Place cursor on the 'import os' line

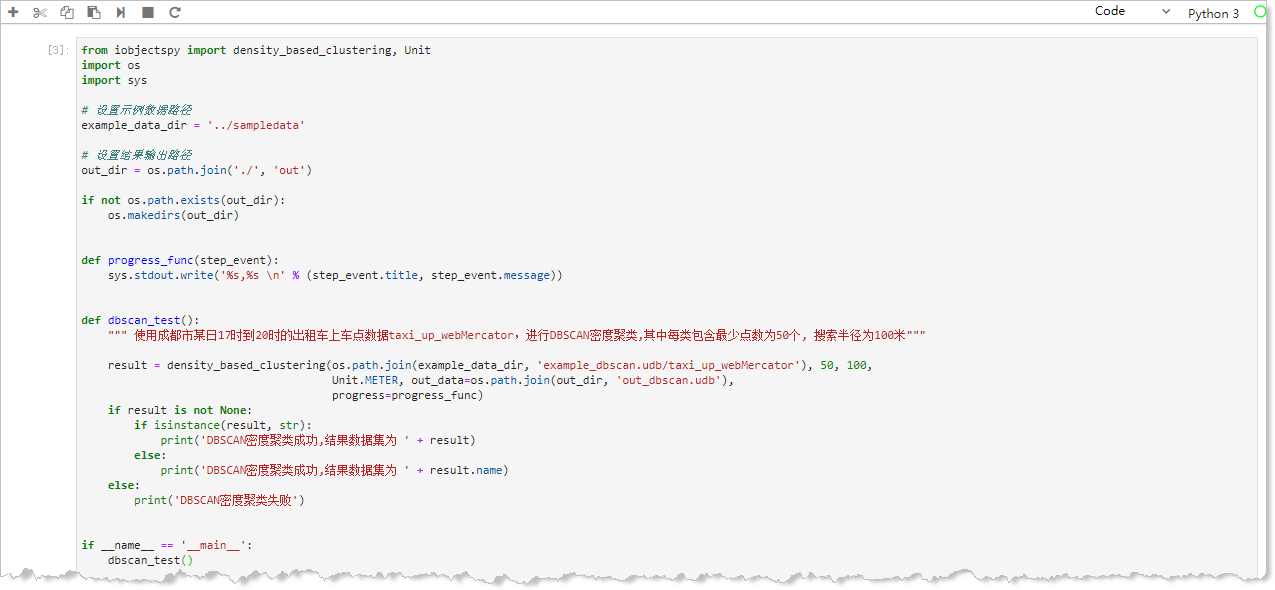[111, 65]
